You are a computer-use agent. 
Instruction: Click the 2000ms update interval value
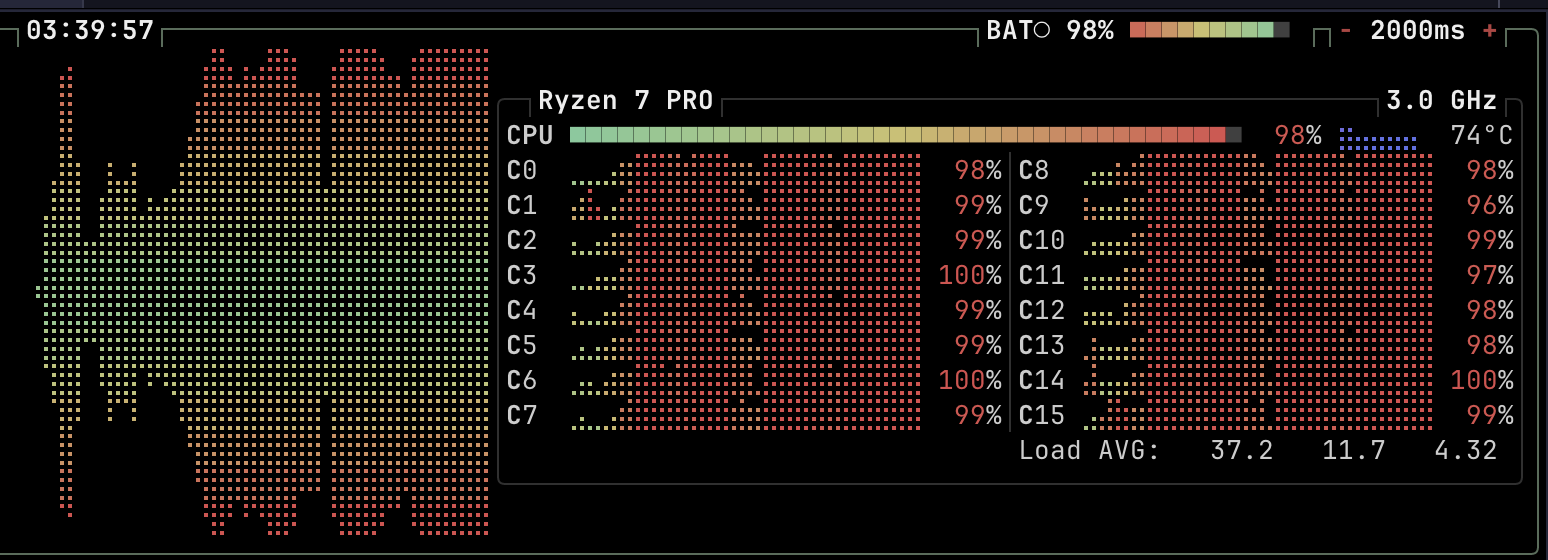coord(1417,31)
